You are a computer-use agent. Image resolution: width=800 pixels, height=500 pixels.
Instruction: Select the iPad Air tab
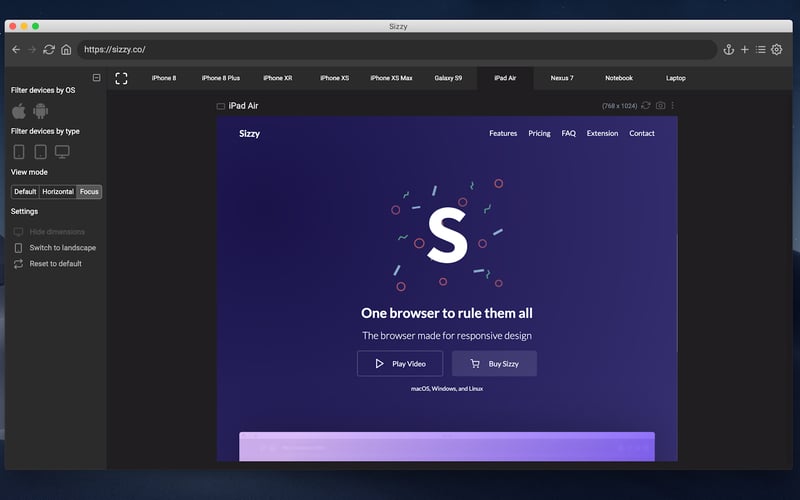505,78
